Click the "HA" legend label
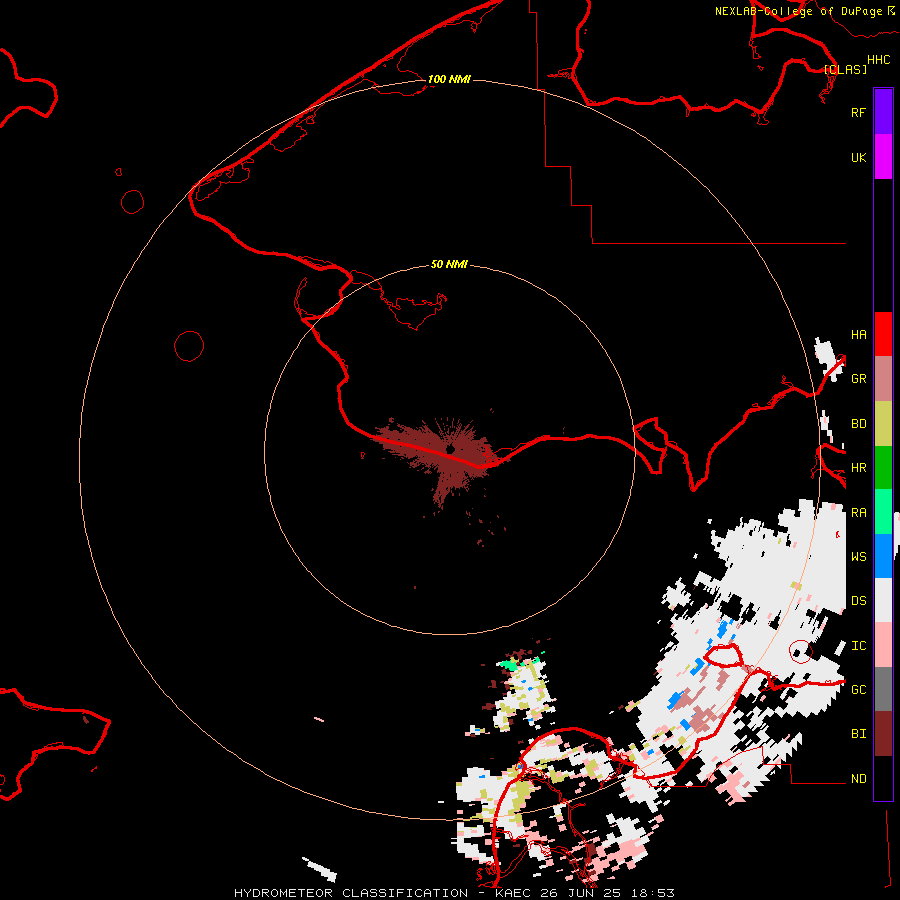This screenshot has height=900, width=900. tap(858, 335)
